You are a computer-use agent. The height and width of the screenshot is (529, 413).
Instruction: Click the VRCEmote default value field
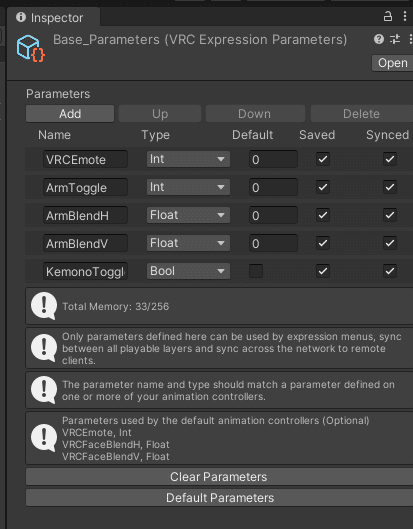273,159
